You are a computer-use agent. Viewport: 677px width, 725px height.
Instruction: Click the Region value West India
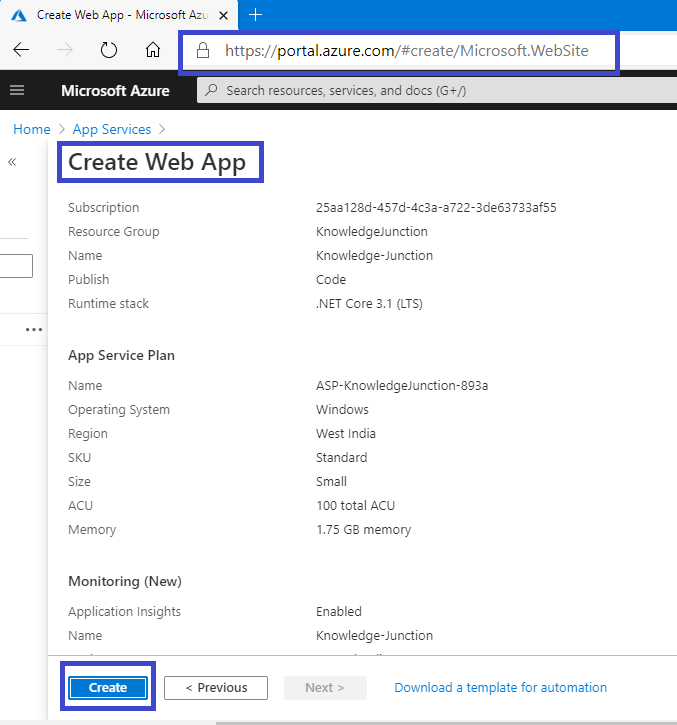point(345,434)
